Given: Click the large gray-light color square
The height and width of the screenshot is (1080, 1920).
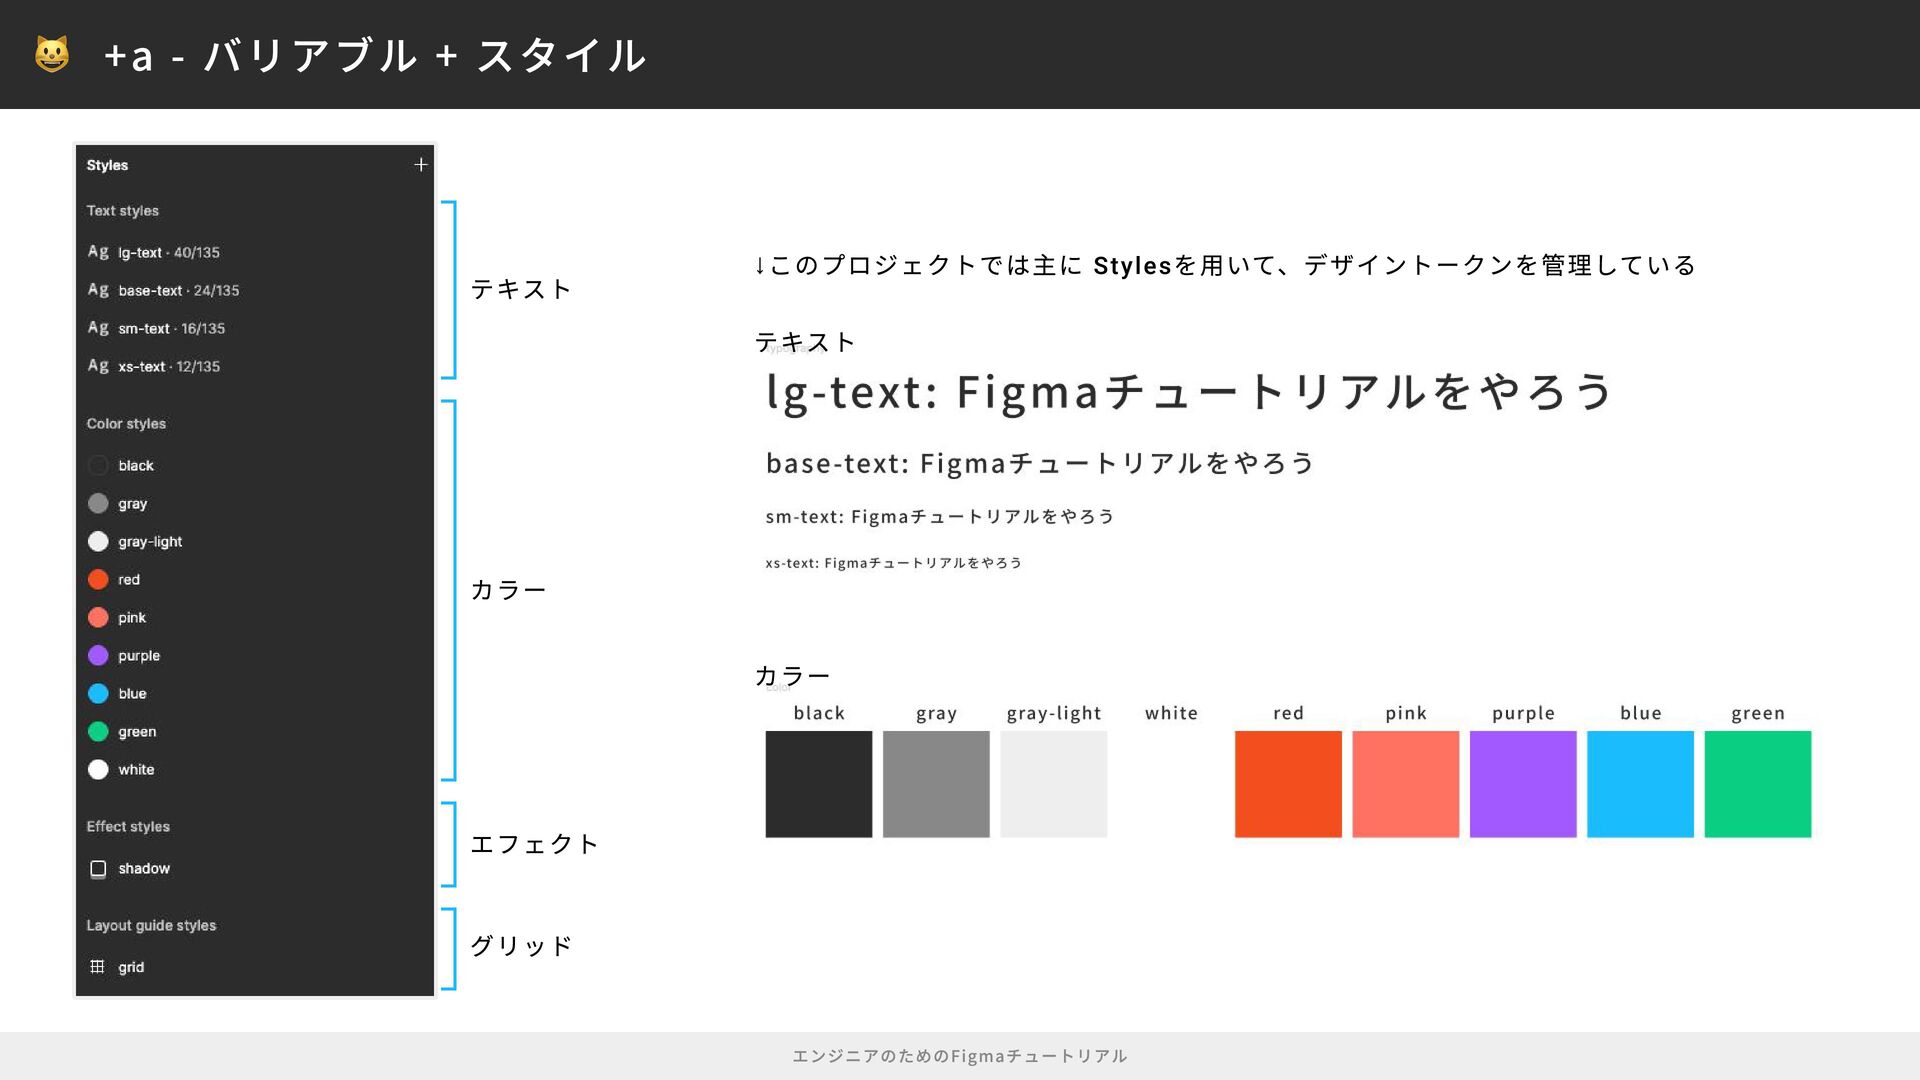Looking at the screenshot, I should tap(1054, 784).
